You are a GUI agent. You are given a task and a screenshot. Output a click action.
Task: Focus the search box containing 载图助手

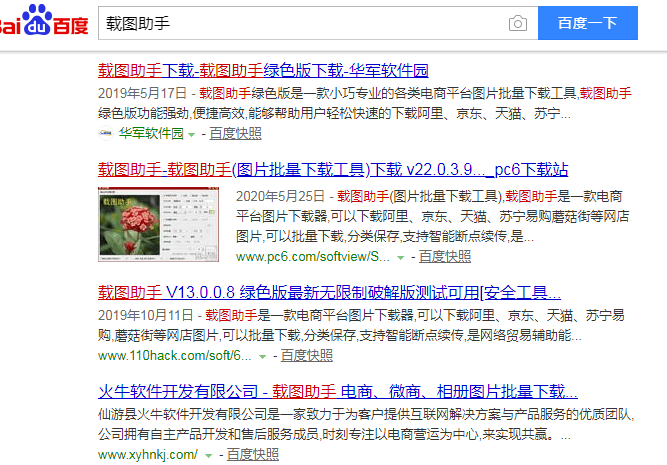[318, 23]
